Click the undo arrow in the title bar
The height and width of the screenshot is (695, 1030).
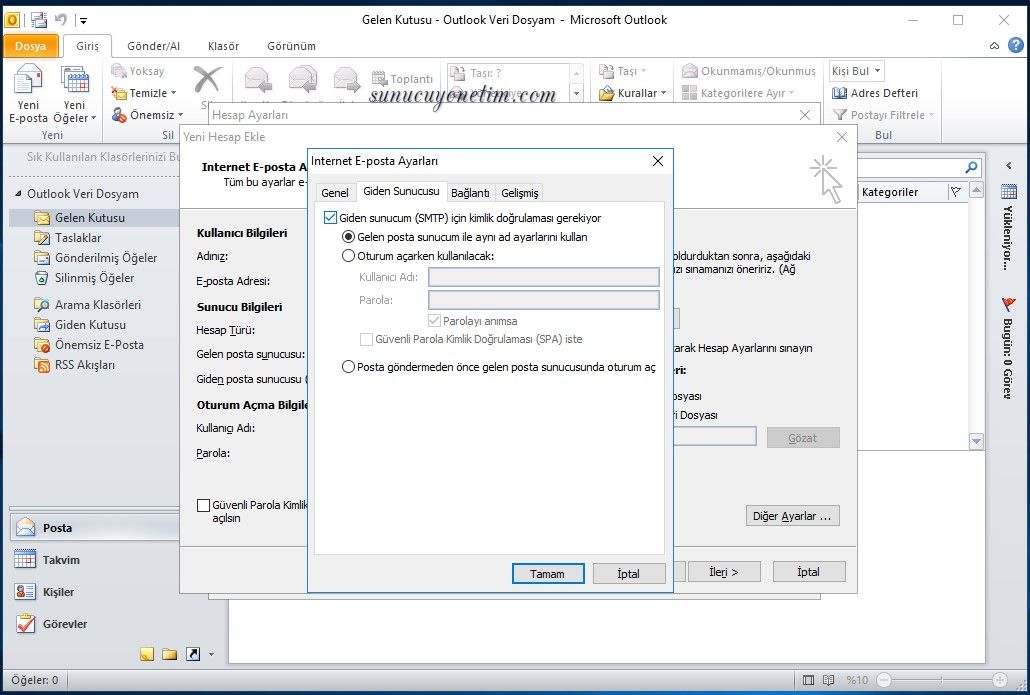coord(60,20)
